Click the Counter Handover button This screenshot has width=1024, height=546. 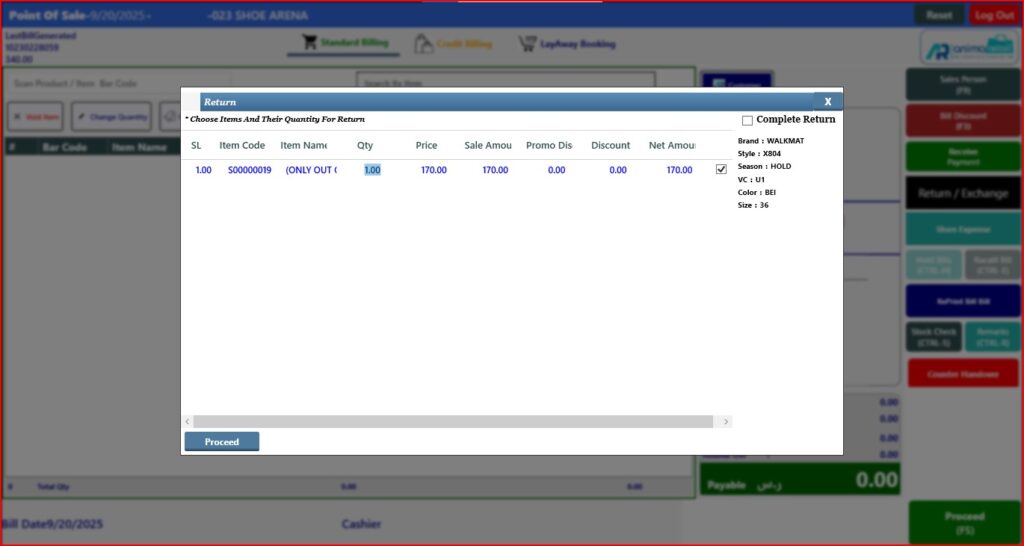[962, 373]
